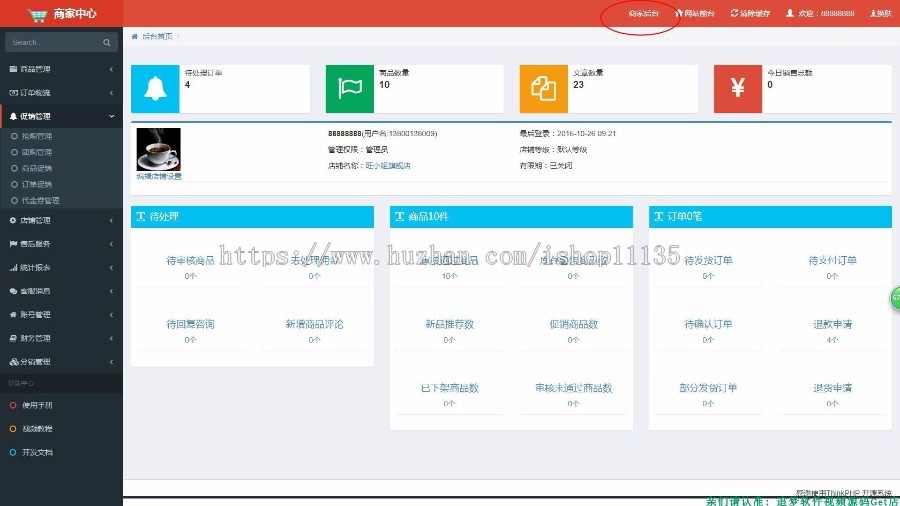900x506 pixels.
Task: Click the red yen sales total icon
Action: [x=738, y=89]
